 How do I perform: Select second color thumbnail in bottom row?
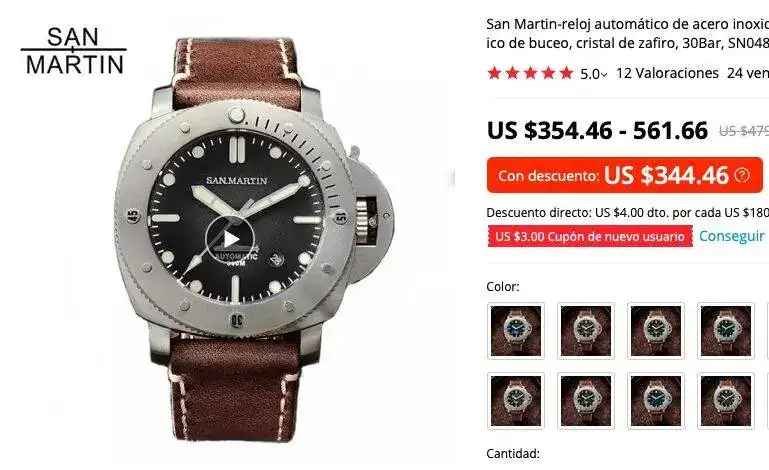[x=586, y=401]
